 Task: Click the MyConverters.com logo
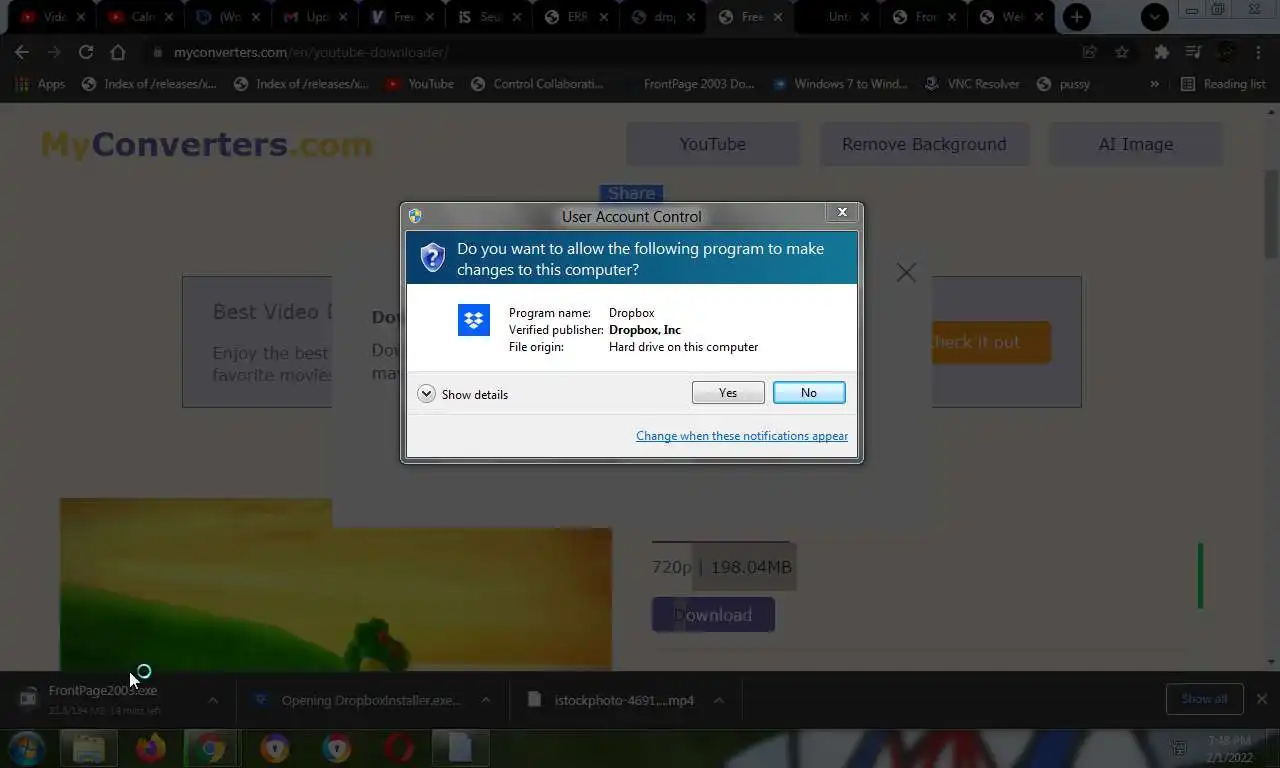pyautogui.click(x=206, y=144)
